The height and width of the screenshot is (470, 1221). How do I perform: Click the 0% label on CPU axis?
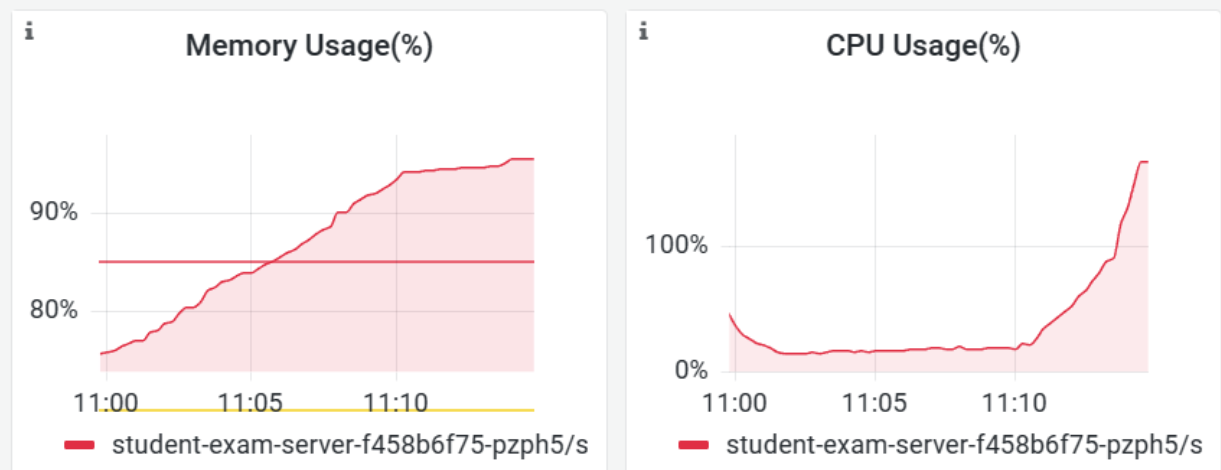(x=690, y=370)
